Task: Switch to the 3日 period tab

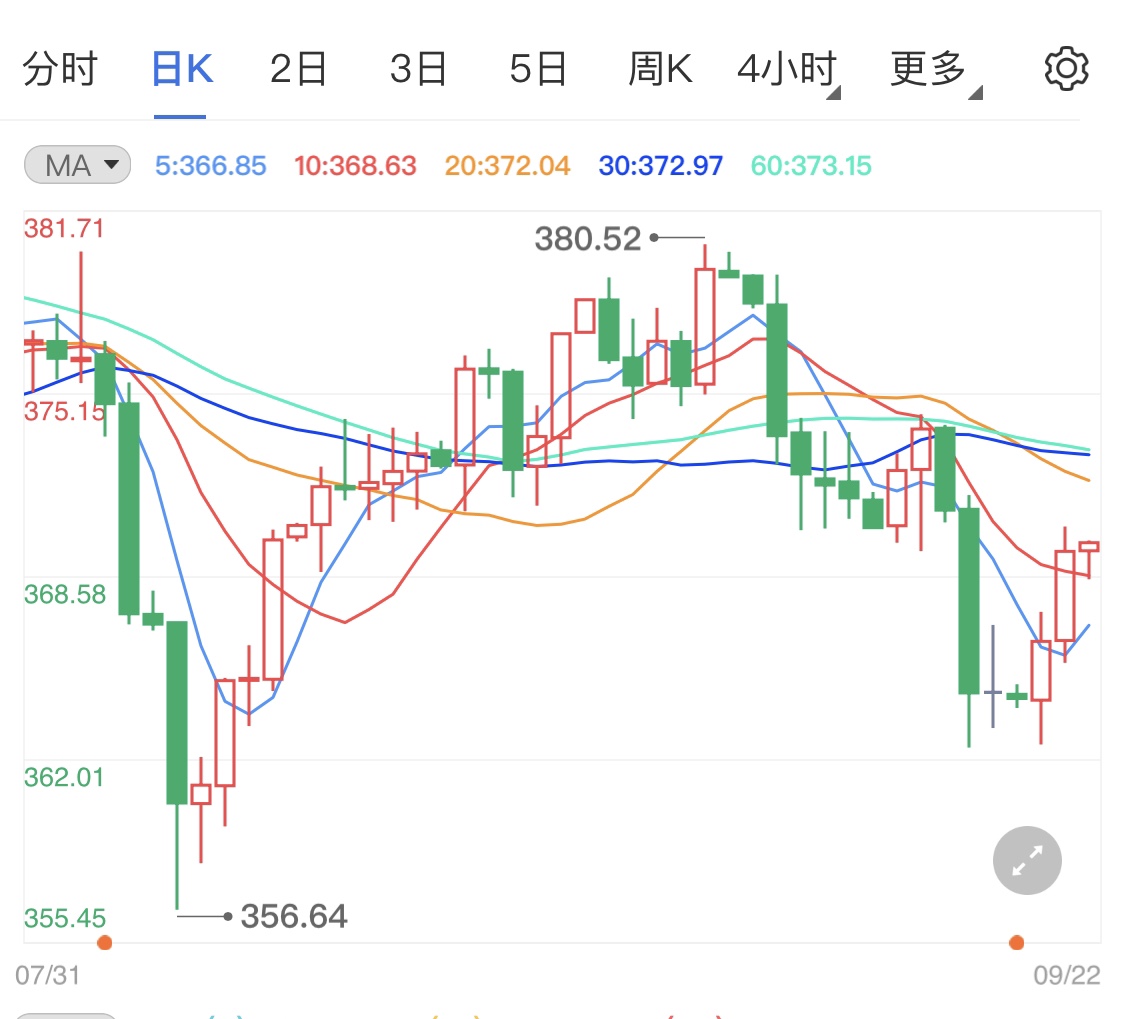Action: [x=418, y=67]
